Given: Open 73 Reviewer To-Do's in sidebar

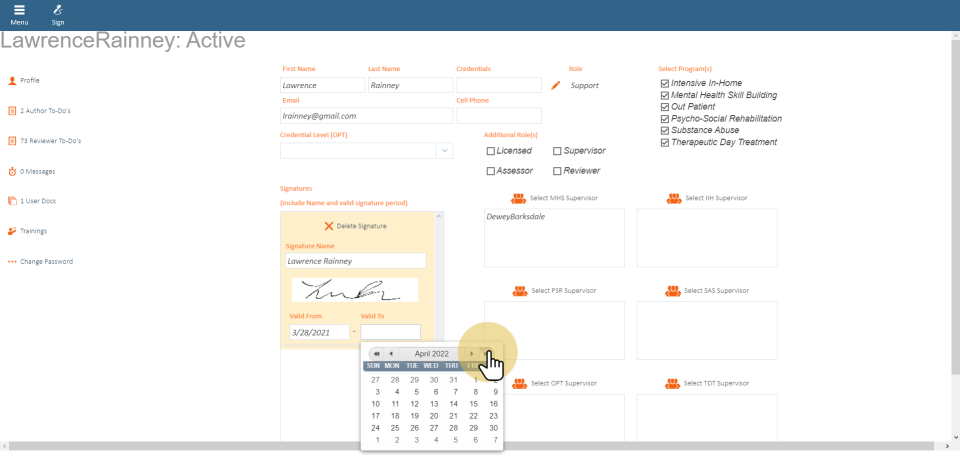Looking at the screenshot, I should (x=50, y=141).
